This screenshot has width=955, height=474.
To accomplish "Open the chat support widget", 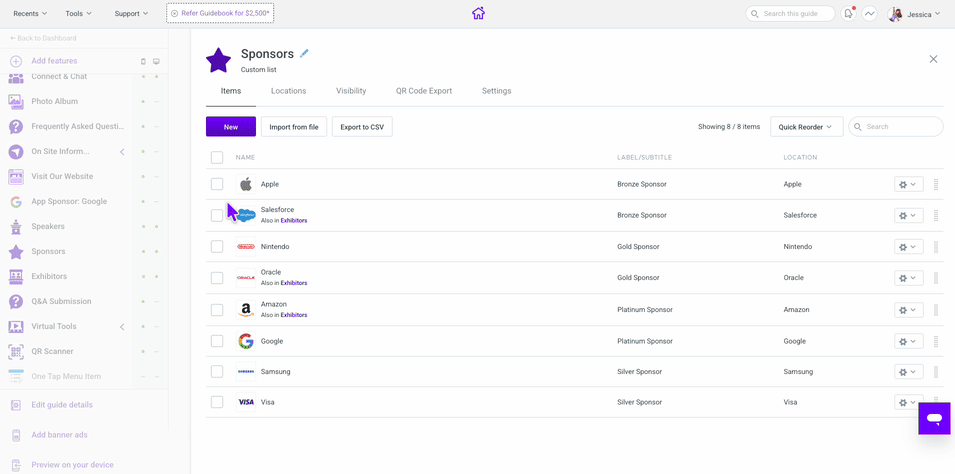I will [x=934, y=419].
